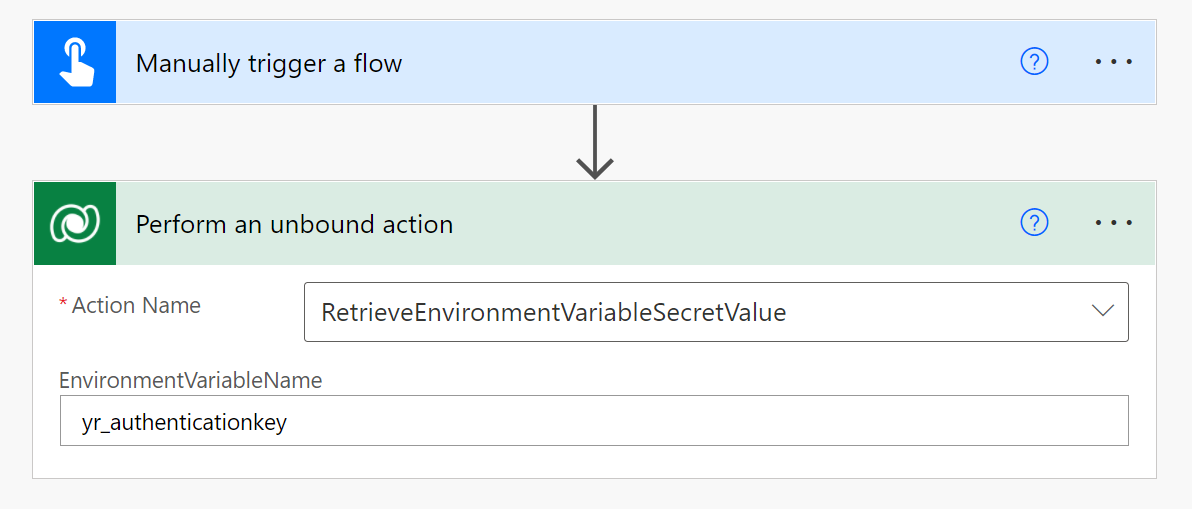
Task: Expand the Action Name dropdown chevron
Action: pyautogui.click(x=1103, y=311)
